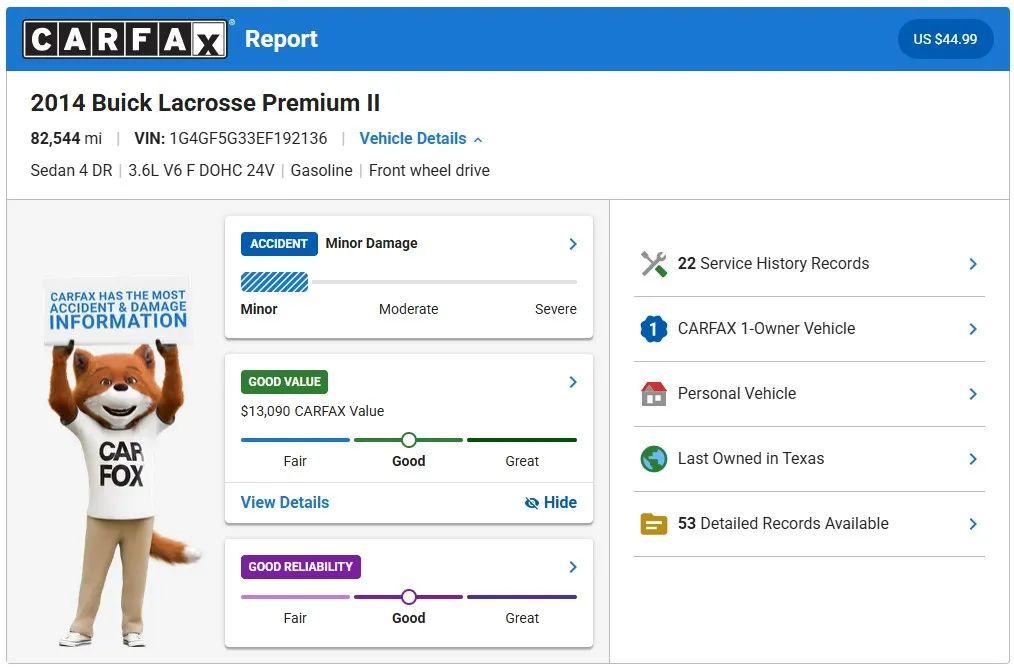Click the CARFAX logo
Image resolution: width=1014 pixels, height=667 pixels.
(125, 39)
